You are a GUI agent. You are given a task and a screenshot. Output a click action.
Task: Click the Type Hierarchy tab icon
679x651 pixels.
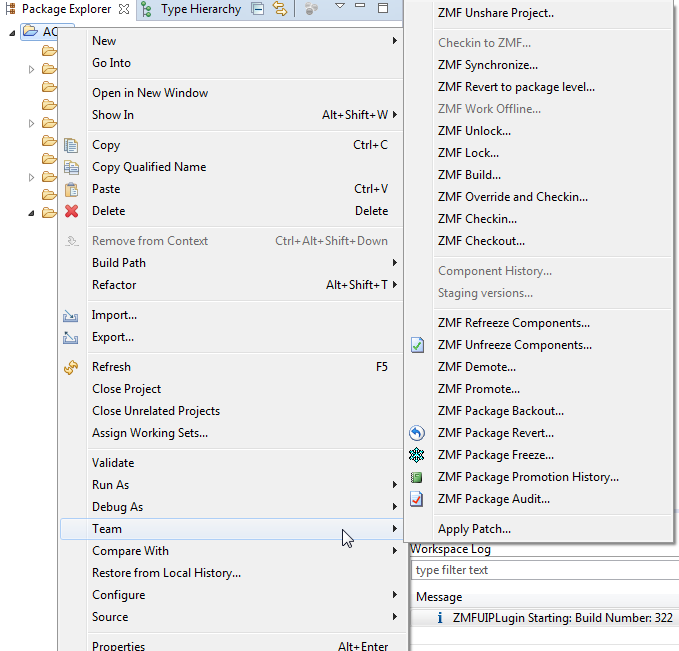pos(147,9)
